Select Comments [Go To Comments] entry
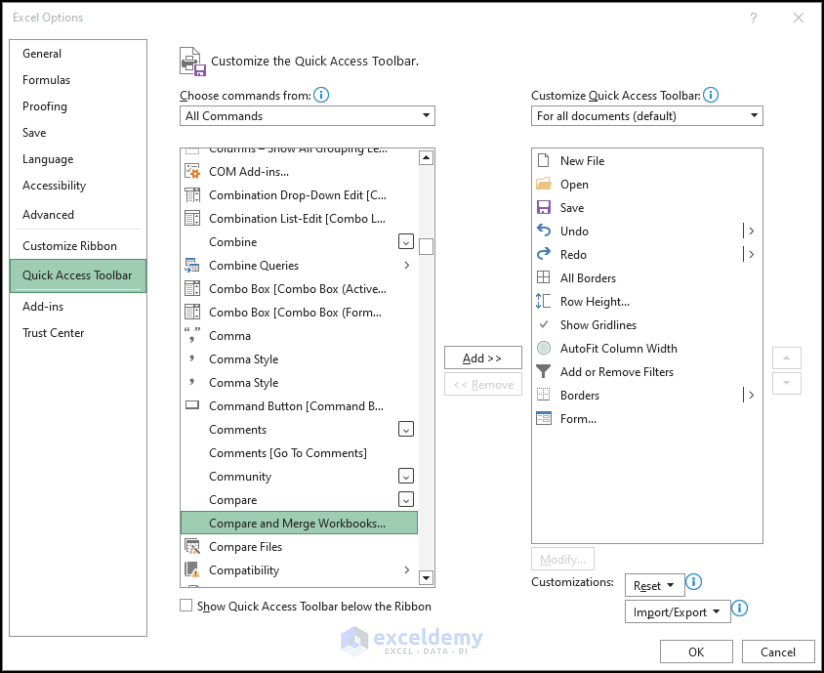Screen dimensions: 824x673 coord(299,452)
